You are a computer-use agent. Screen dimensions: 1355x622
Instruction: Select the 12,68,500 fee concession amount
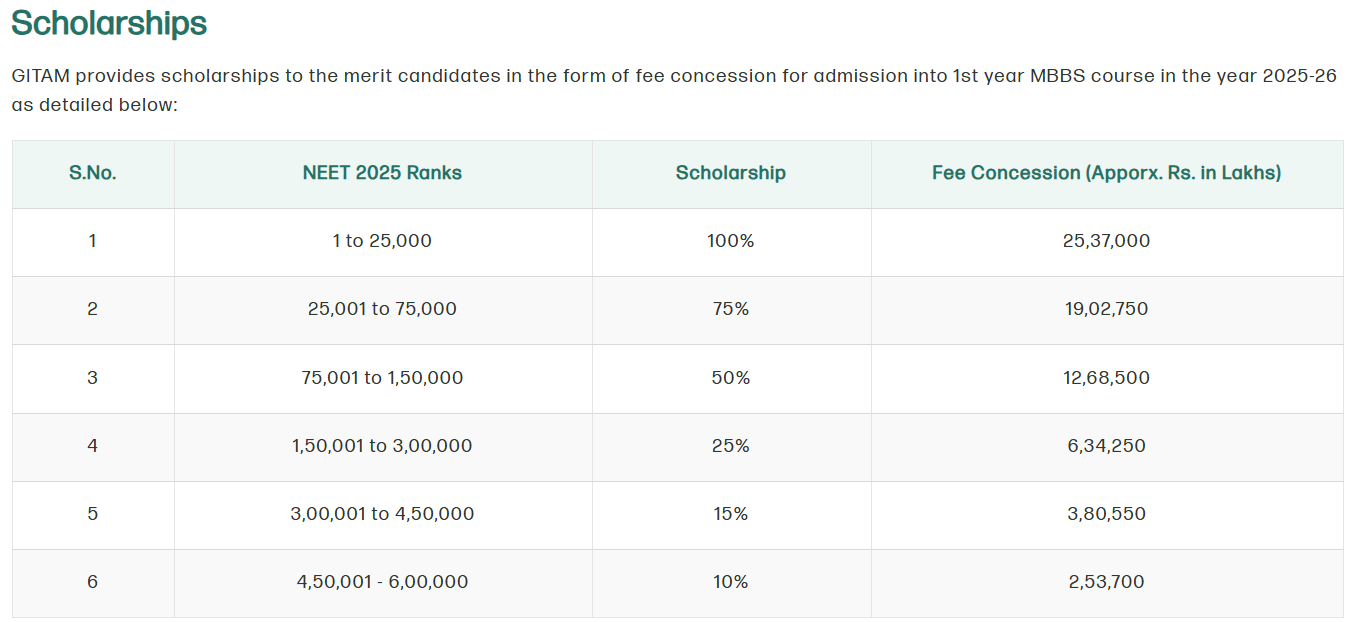point(1106,378)
